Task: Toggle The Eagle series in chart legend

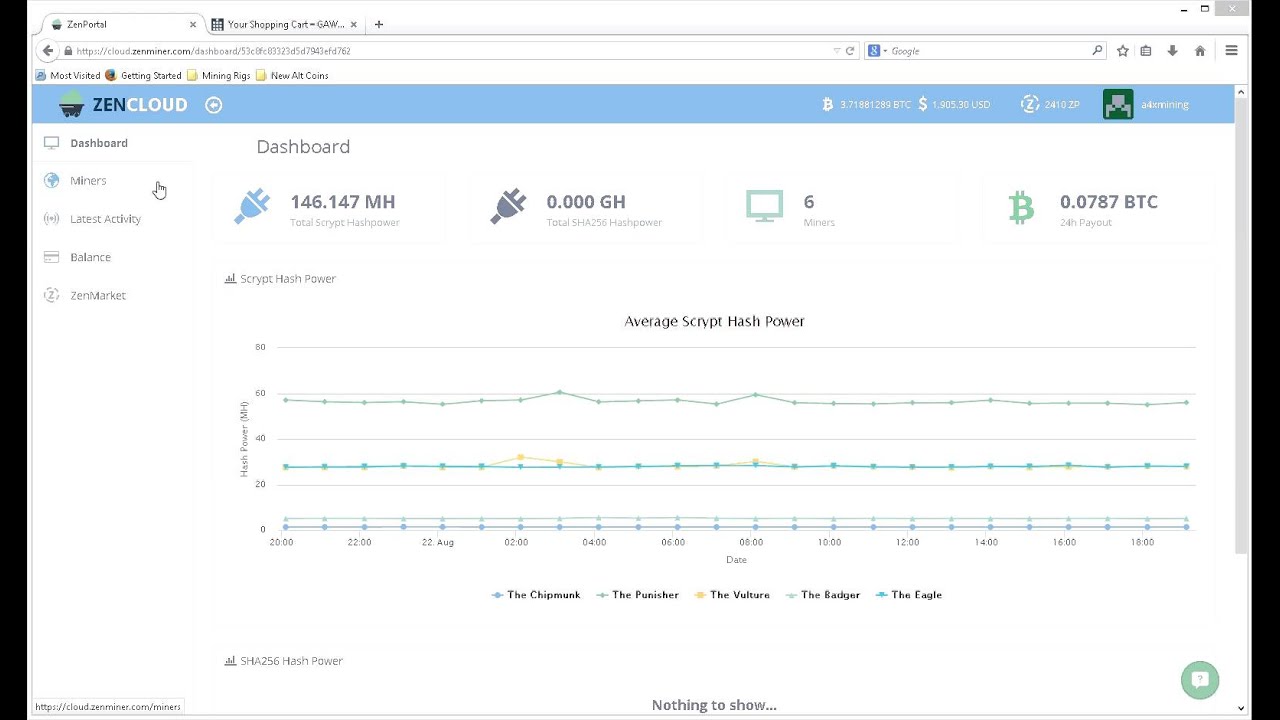Action: pos(908,595)
